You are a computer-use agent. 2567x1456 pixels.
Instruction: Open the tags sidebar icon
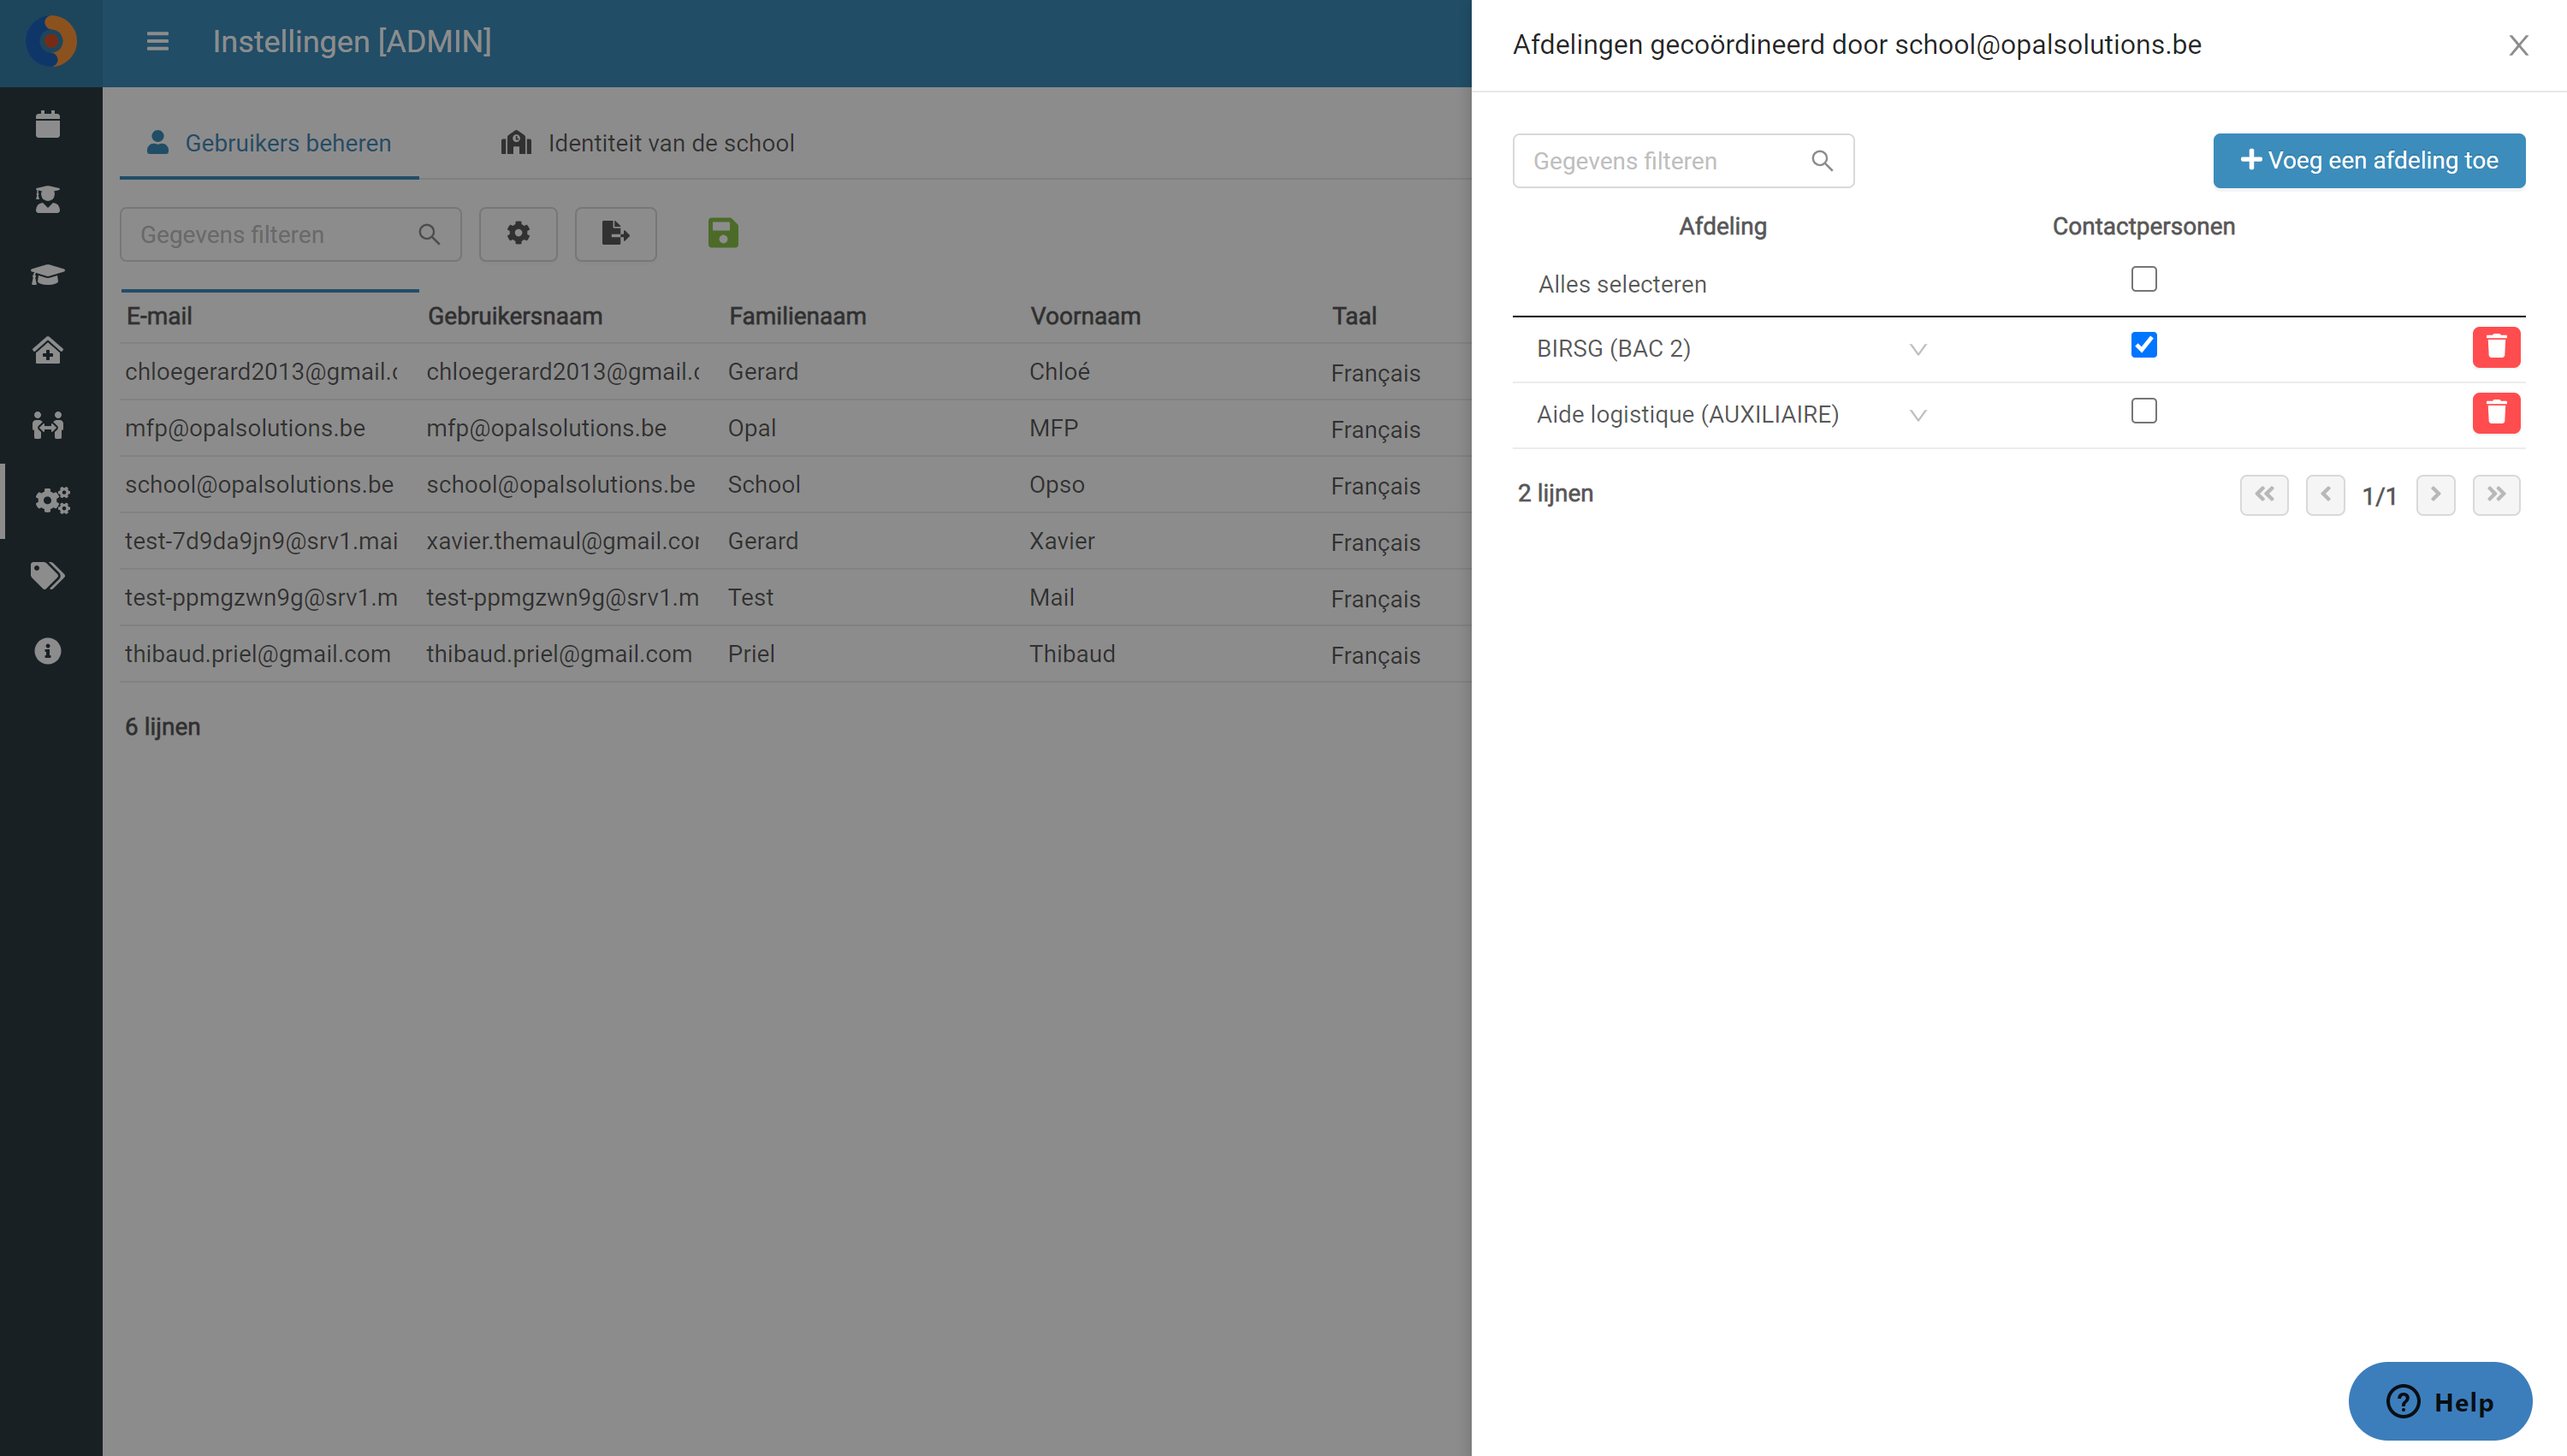click(x=48, y=575)
